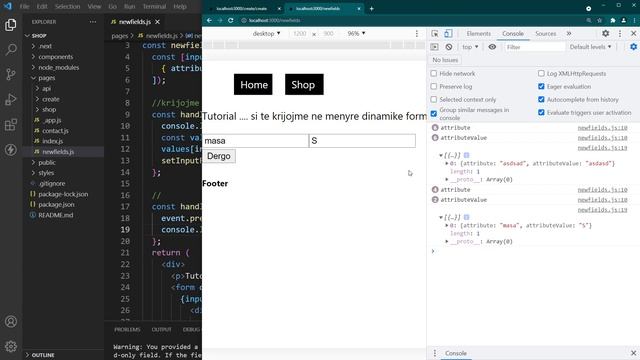Image resolution: width=640 pixels, height=360 pixels.
Task: Open package.json in explorer
Action: 56,204
